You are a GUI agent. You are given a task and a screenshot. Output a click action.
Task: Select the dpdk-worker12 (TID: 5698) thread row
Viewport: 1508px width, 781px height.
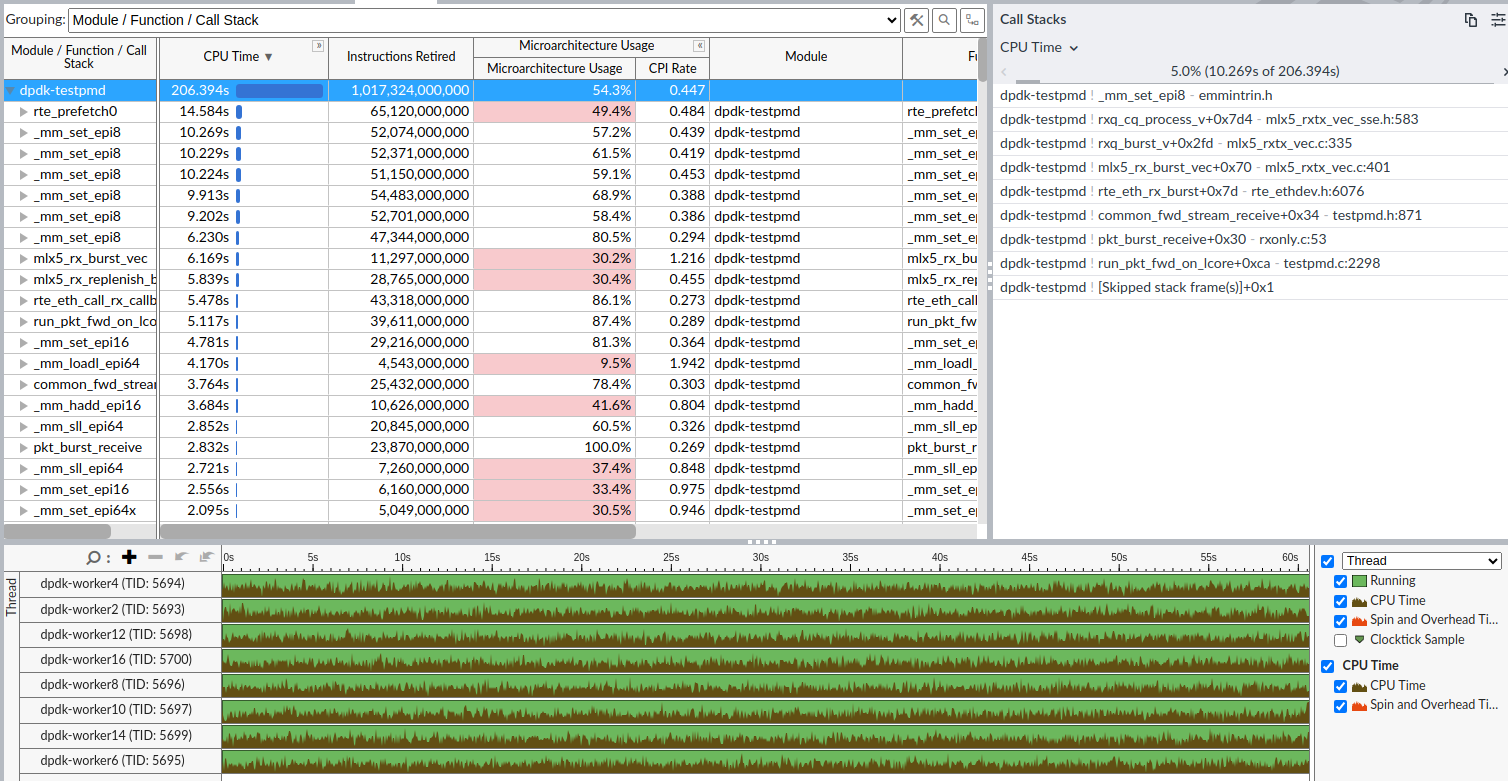pyautogui.click(x=112, y=634)
